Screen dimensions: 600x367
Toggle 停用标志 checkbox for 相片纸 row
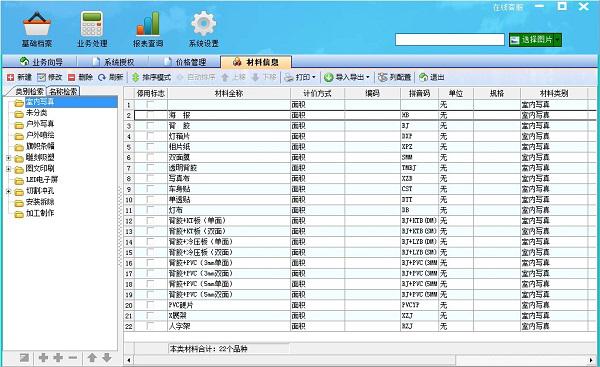pyautogui.click(x=151, y=147)
